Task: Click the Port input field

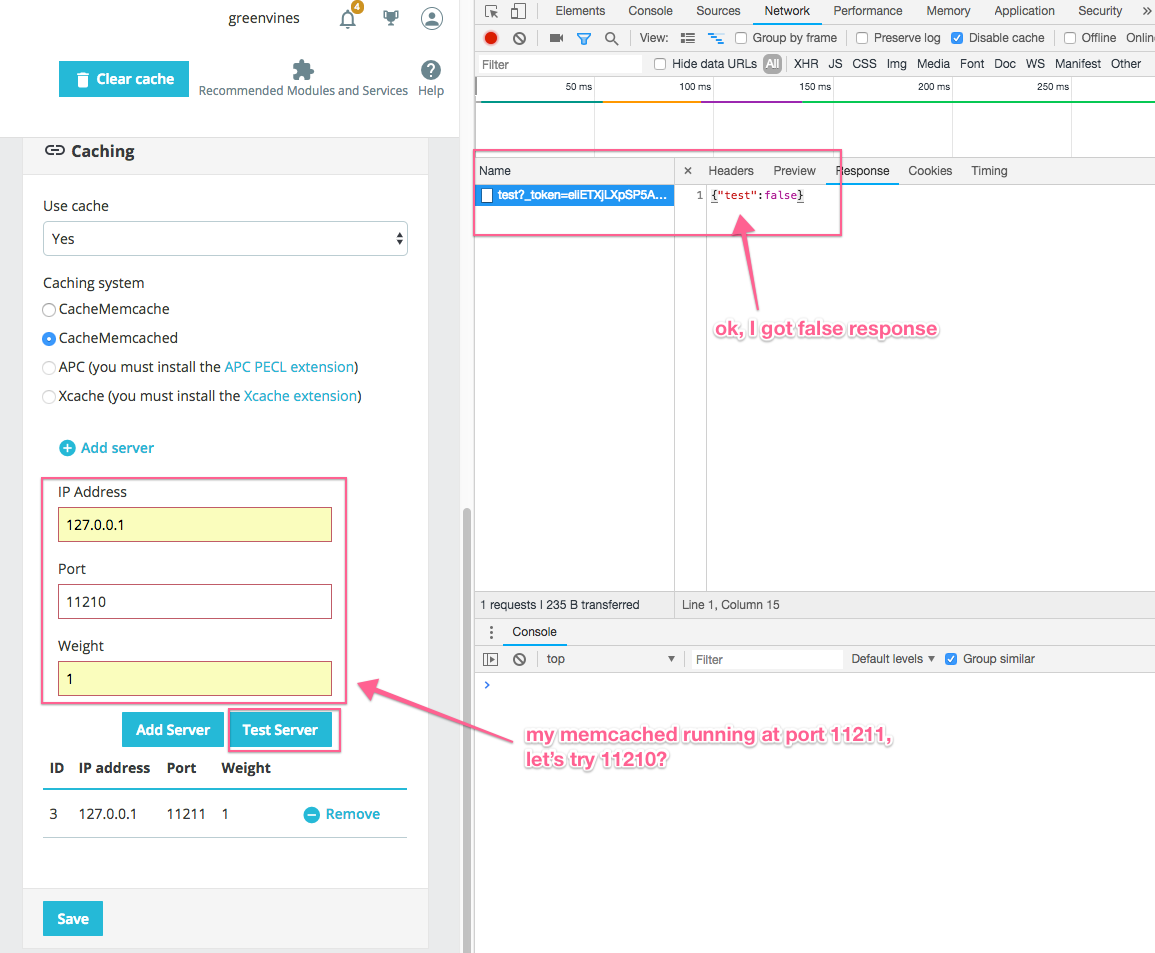Action: click(x=194, y=602)
